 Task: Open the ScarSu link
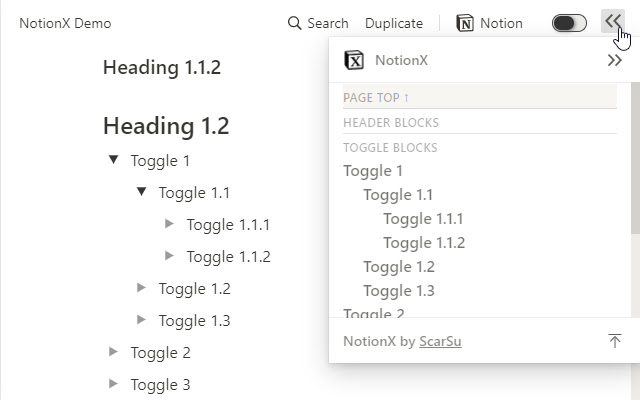point(440,341)
